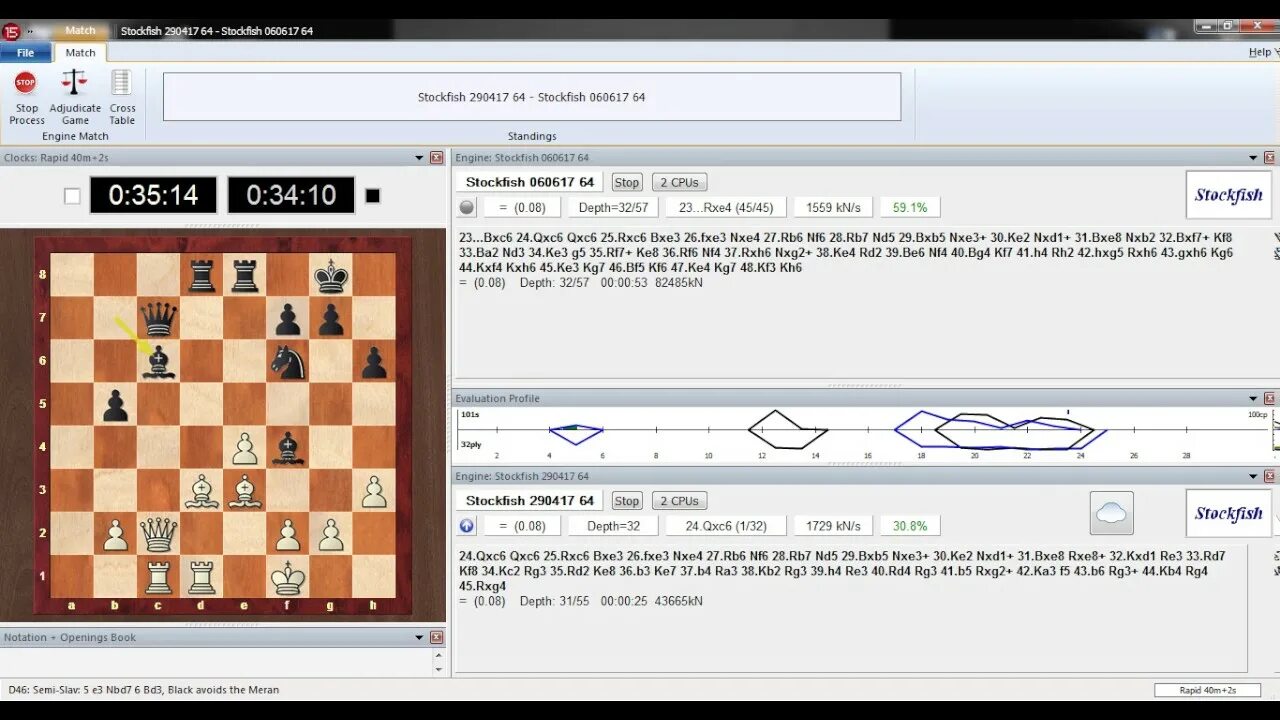Image resolution: width=1280 pixels, height=720 pixels.
Task: Stop the Stockfish 290417 engine
Action: [627, 501]
